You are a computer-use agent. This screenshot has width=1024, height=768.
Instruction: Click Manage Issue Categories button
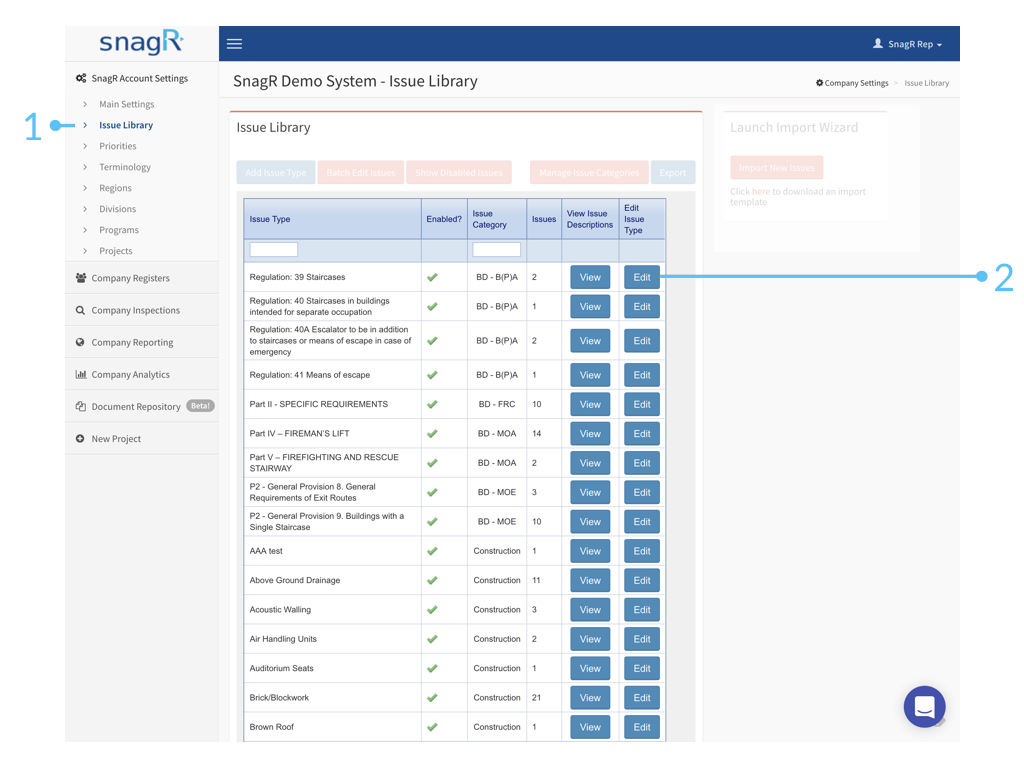pyautogui.click(x=589, y=172)
